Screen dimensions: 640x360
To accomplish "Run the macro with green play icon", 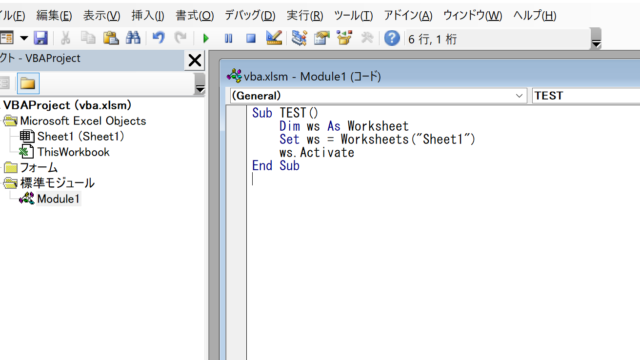I will coord(206,39).
